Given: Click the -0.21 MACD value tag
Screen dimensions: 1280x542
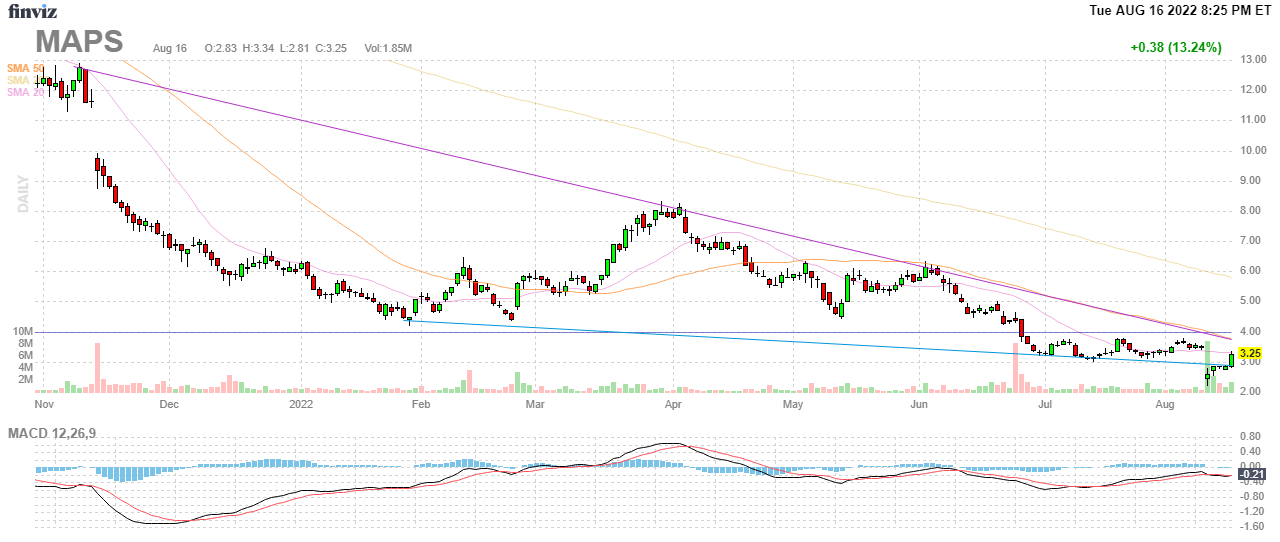Looking at the screenshot, I should 1250,474.
